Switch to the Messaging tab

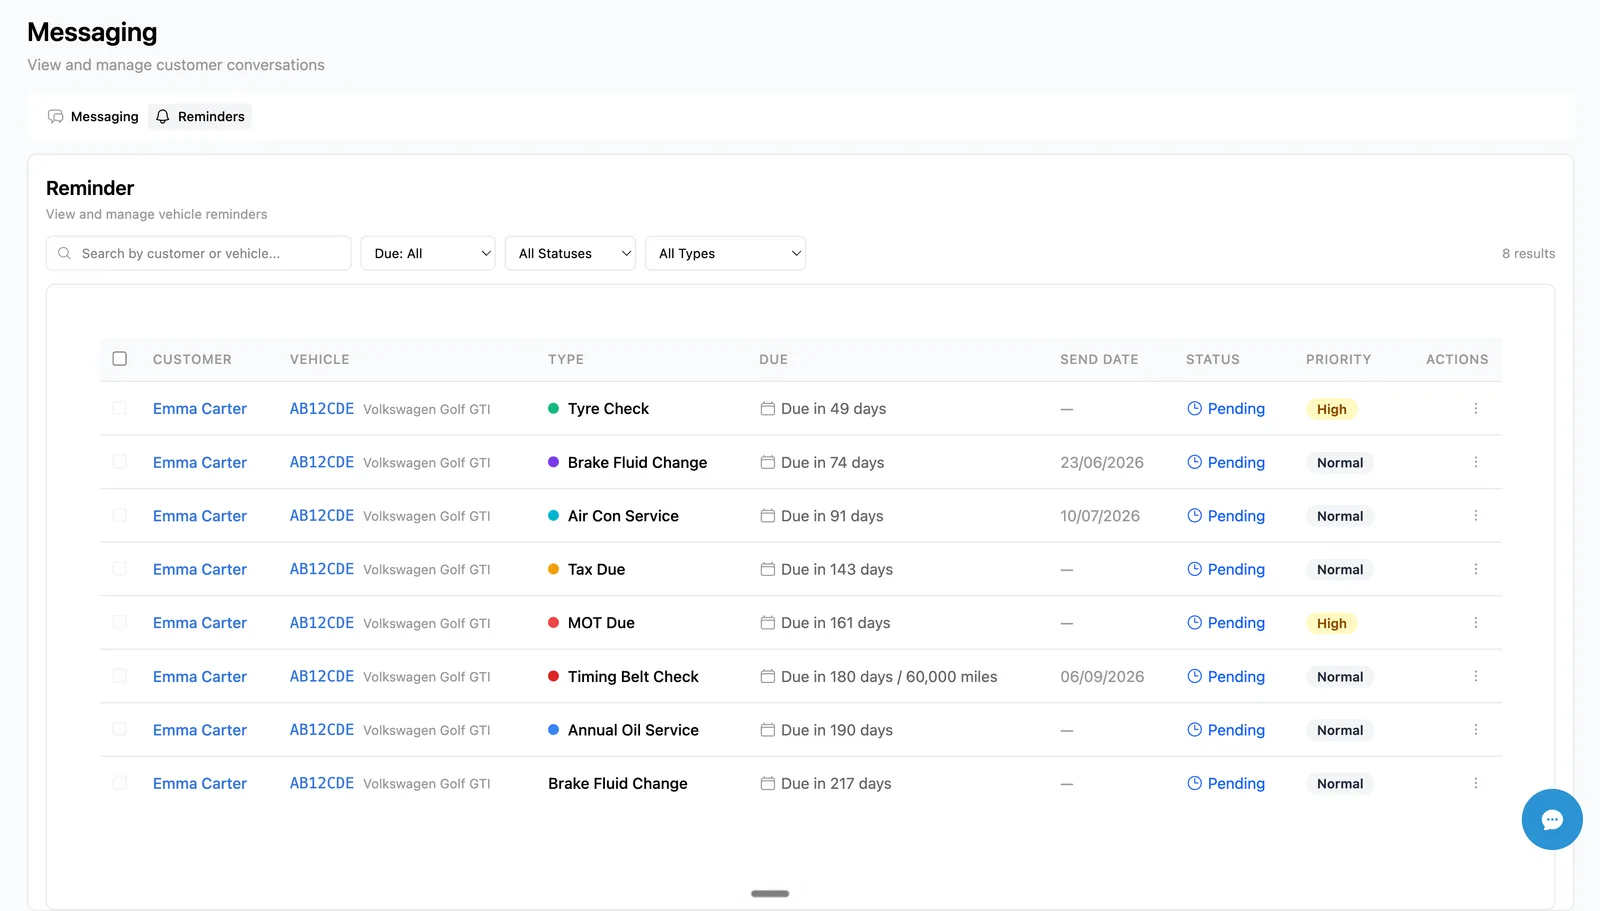click(93, 117)
